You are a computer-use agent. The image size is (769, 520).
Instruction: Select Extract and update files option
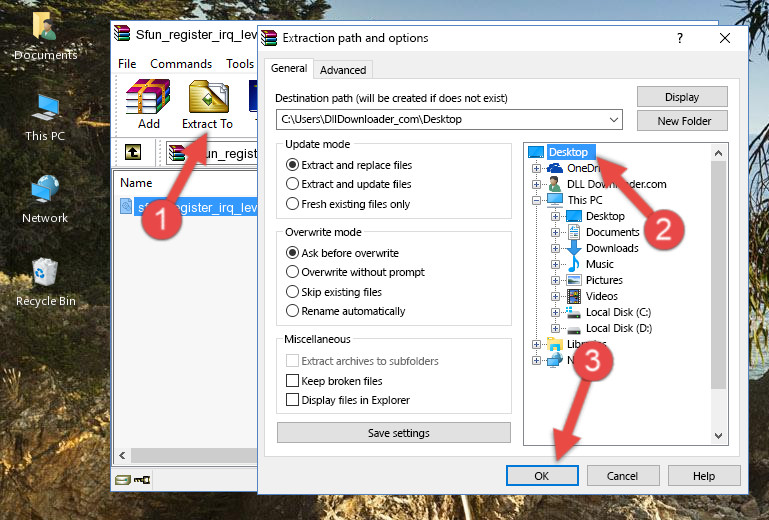click(x=293, y=184)
